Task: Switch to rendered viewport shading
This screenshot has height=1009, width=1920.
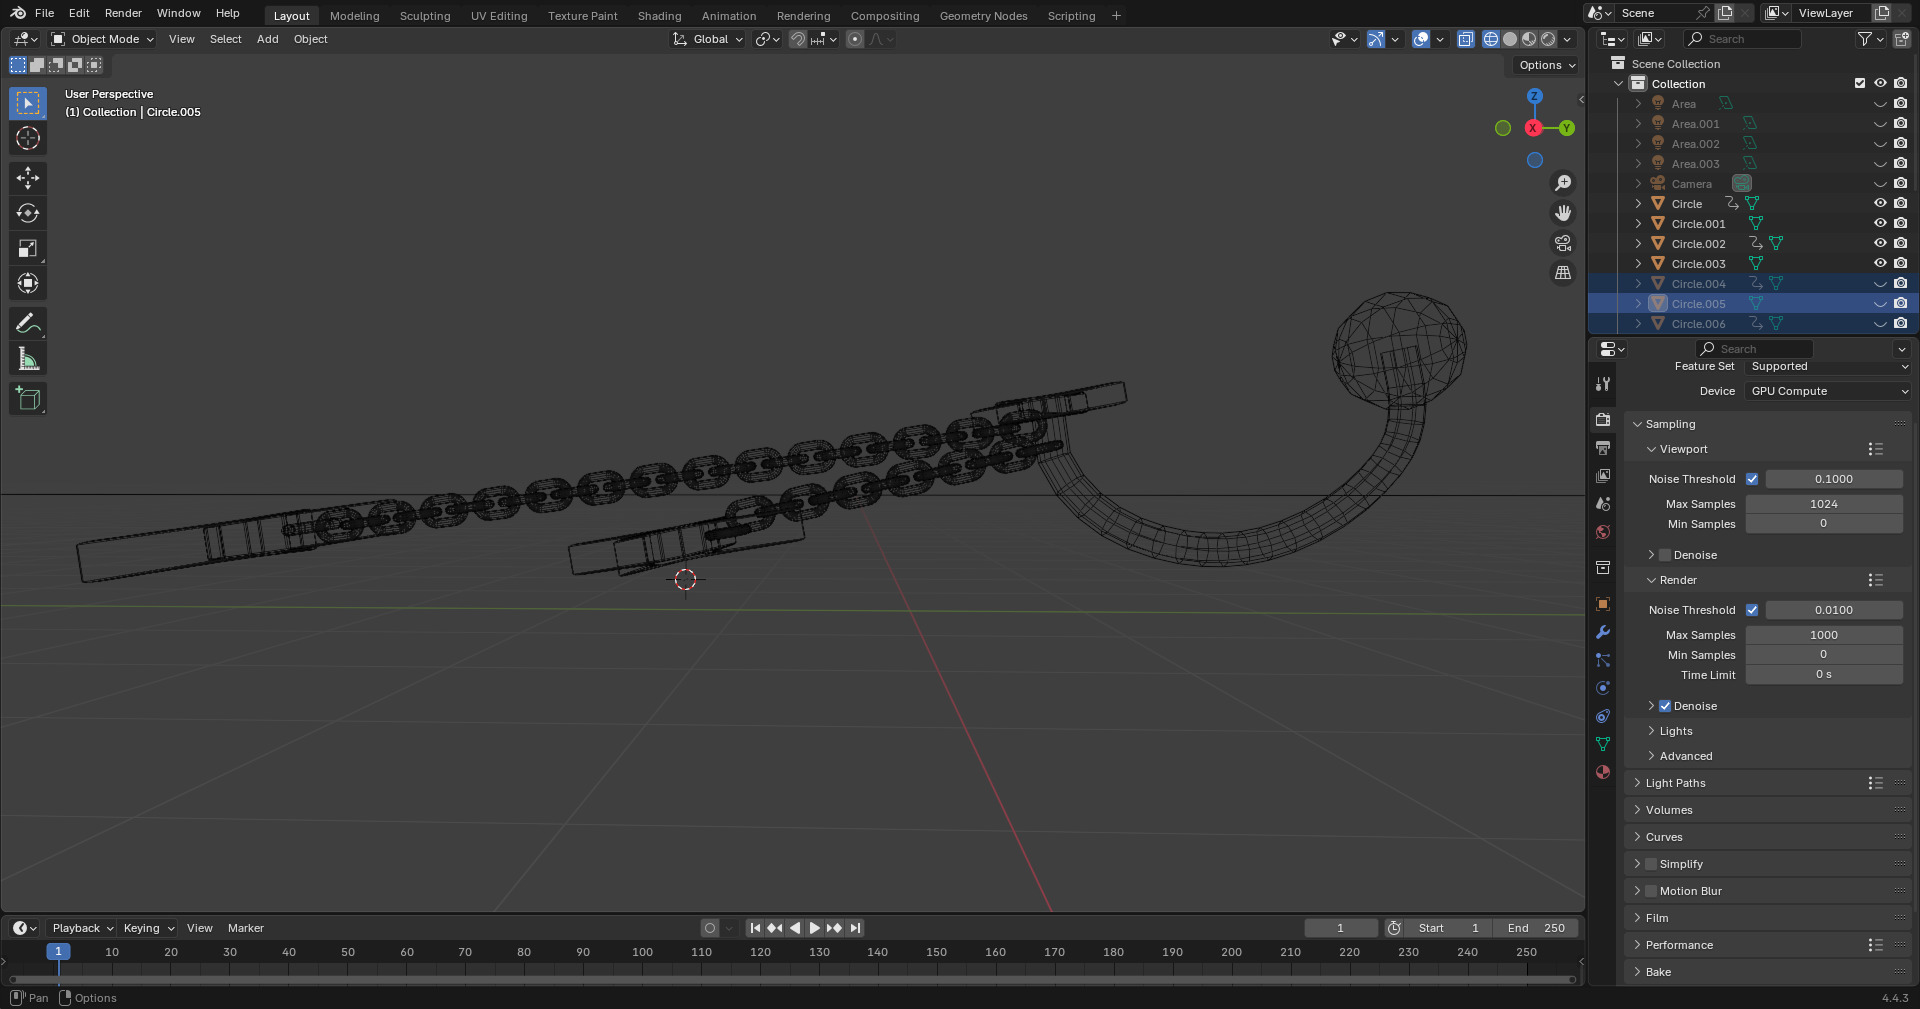Action: coord(1548,39)
